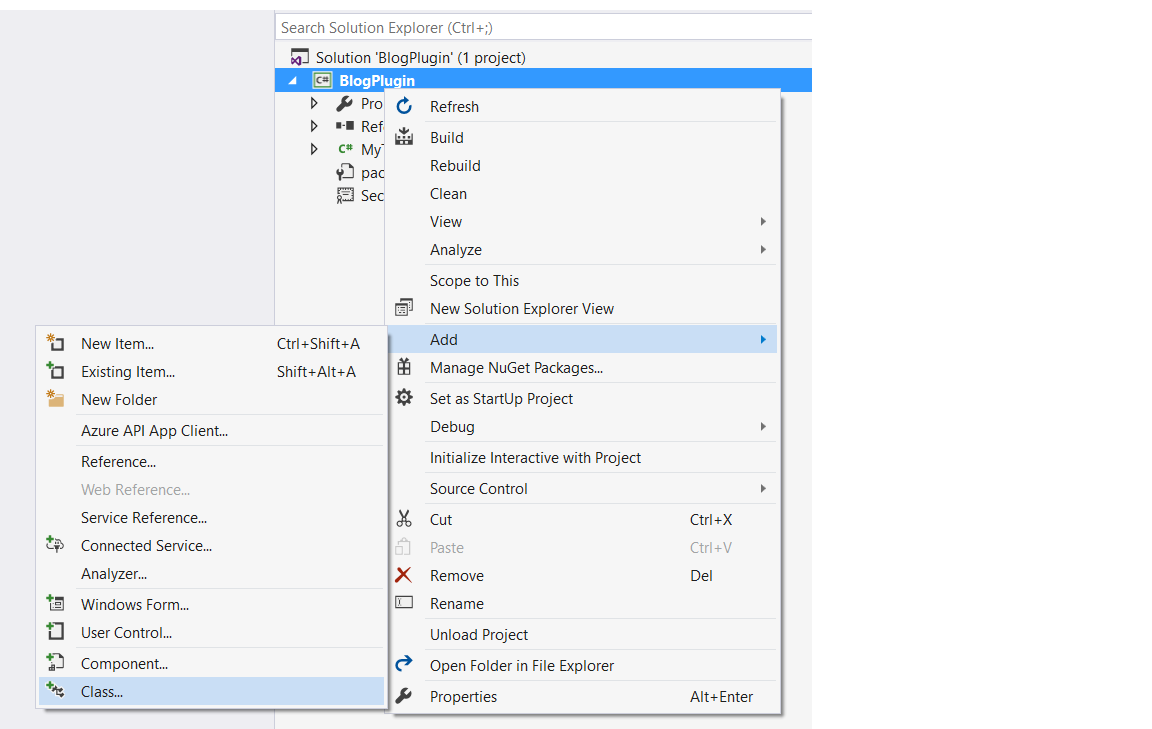Screen dimensions: 1152x729
Task: Expand the Properties node in Solution Explorer
Action: (x=314, y=103)
